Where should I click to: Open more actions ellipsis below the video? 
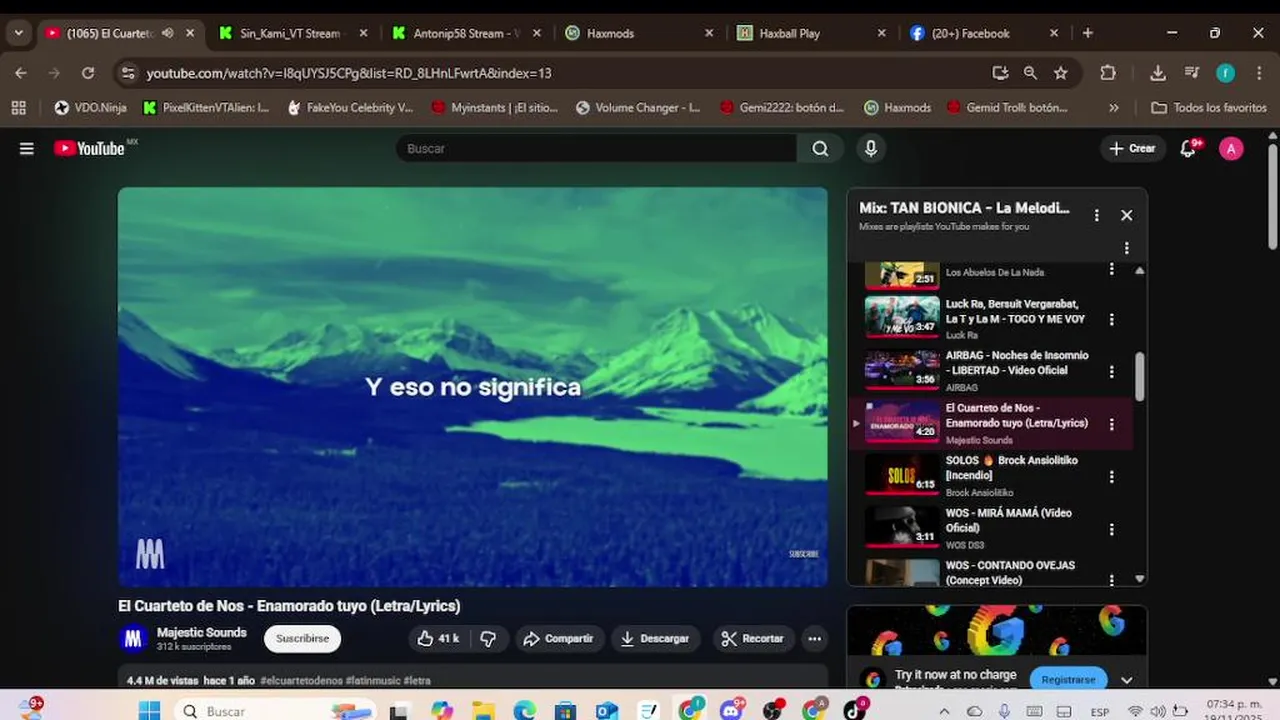click(x=814, y=638)
